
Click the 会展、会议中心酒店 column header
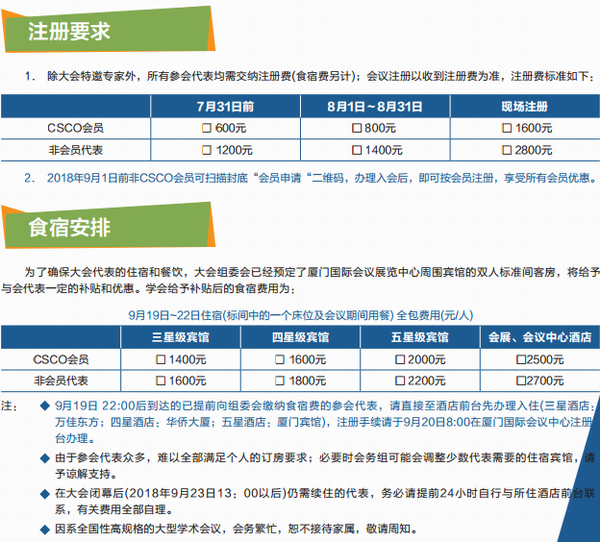(x=540, y=337)
